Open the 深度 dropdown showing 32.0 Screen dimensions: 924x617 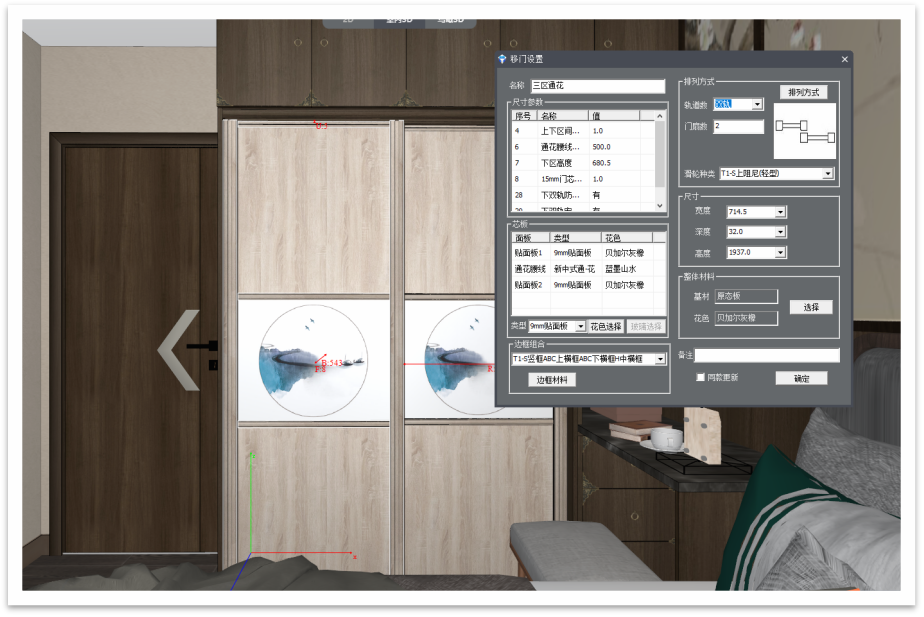[780, 232]
